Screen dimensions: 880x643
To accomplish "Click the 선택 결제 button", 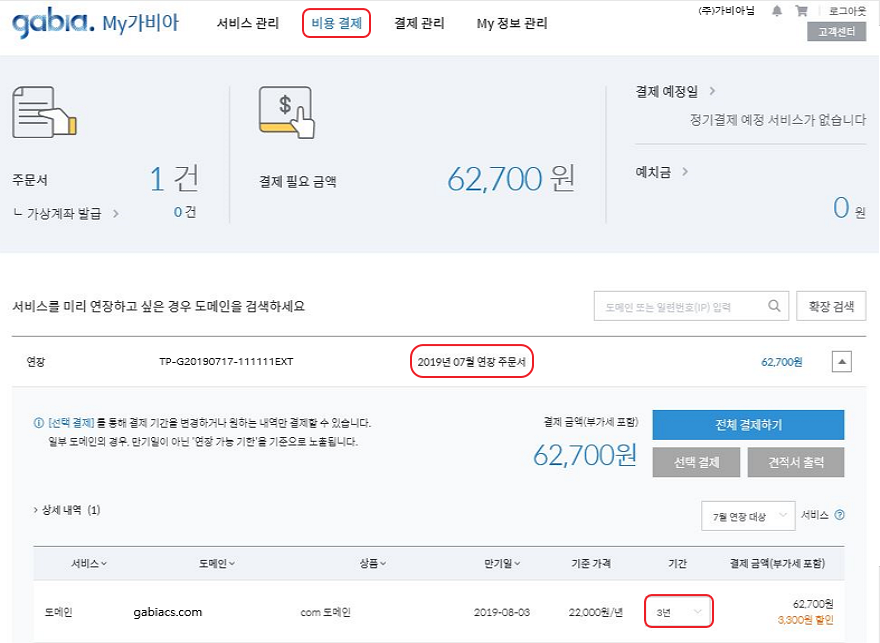I will [696, 462].
